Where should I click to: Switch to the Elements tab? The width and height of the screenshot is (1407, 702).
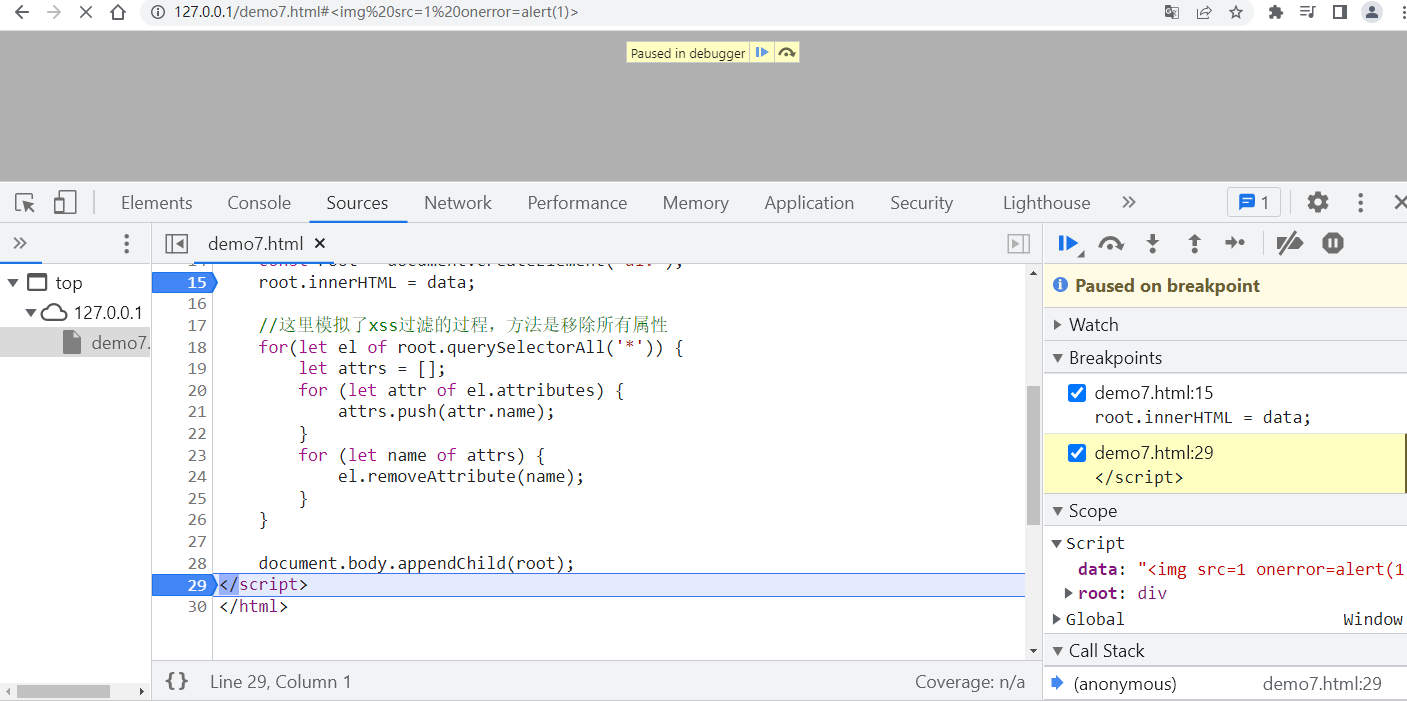click(157, 203)
